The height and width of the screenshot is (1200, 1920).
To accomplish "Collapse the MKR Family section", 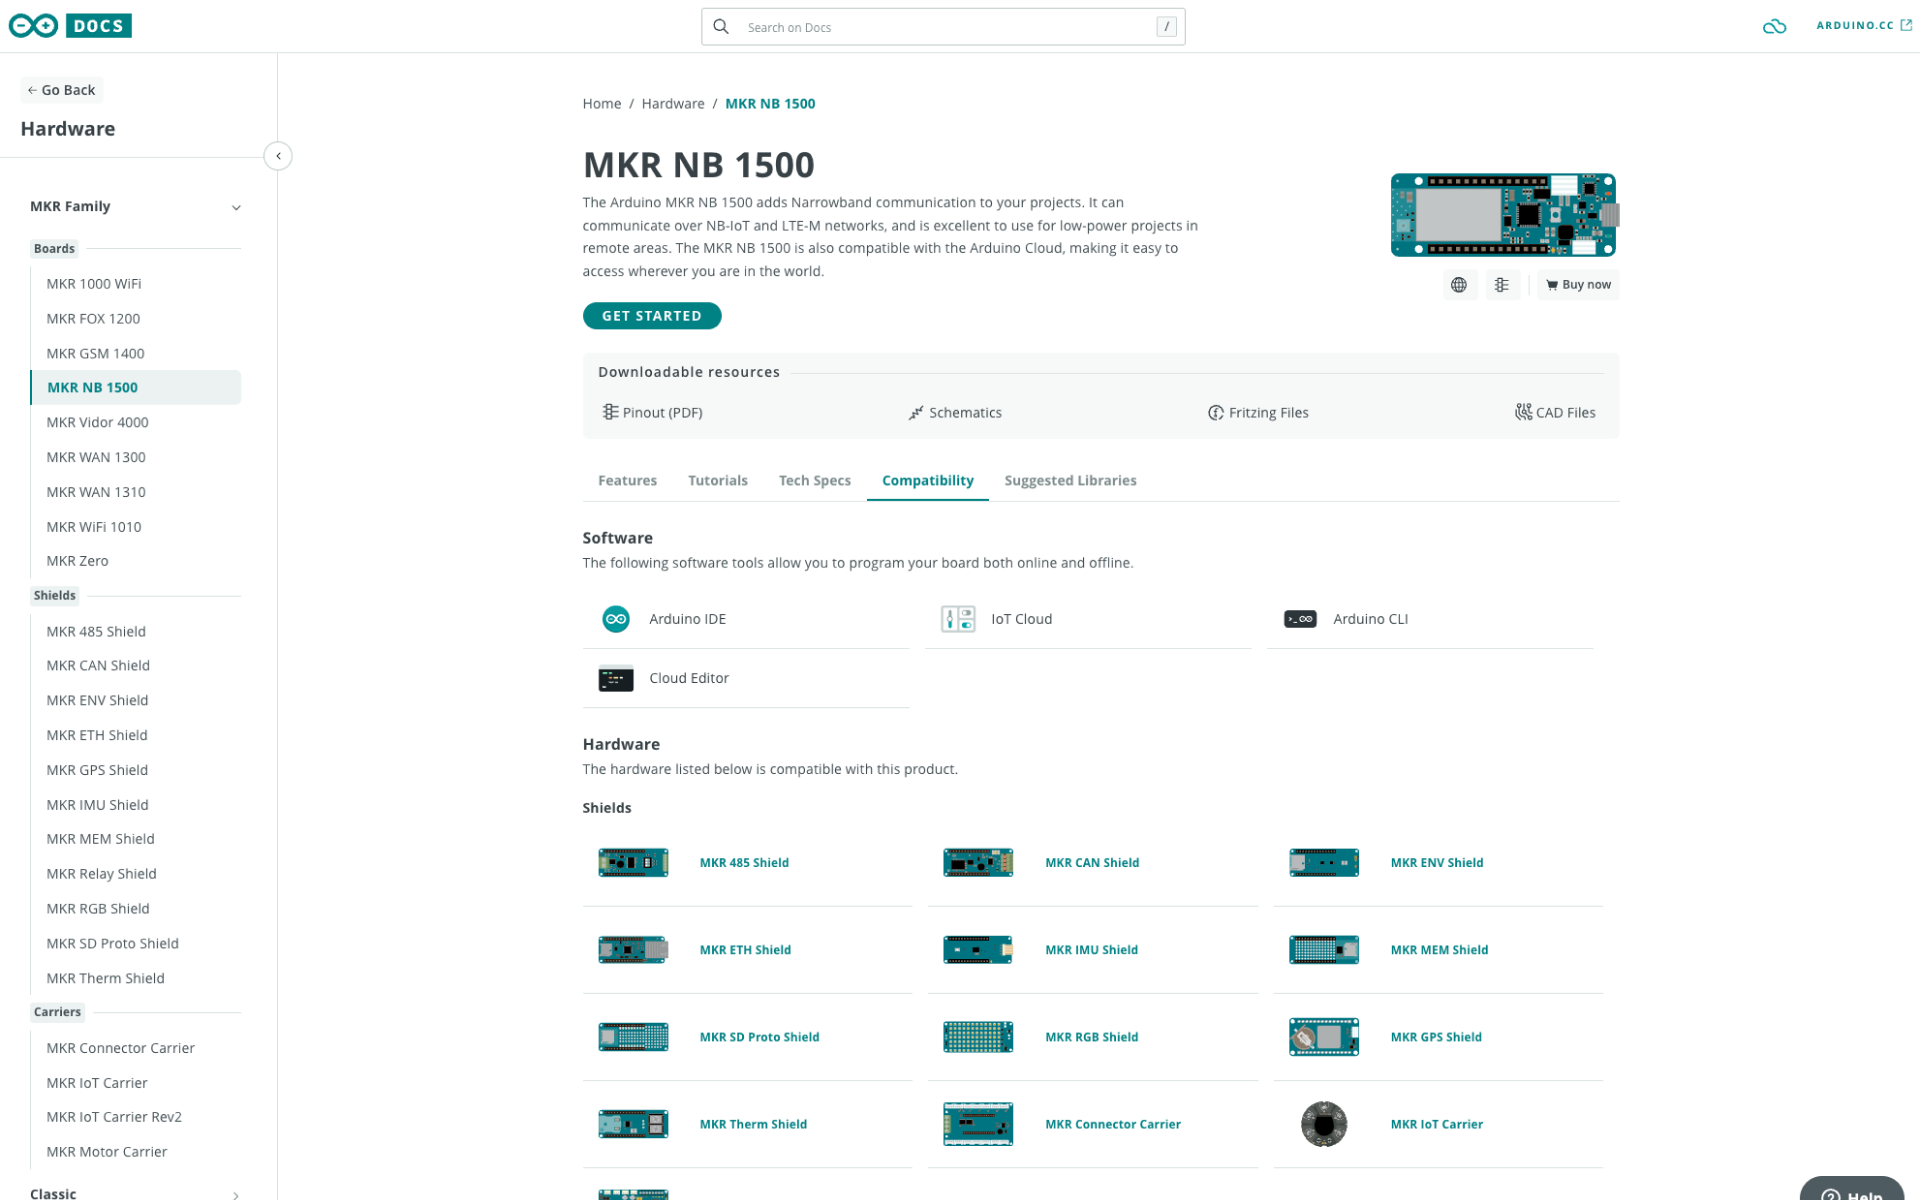I will click(x=236, y=207).
